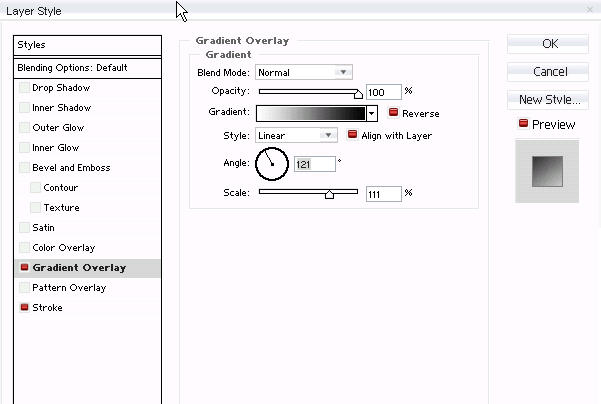The width and height of the screenshot is (601, 404).
Task: Turn on the Satin checkbox
Action: coord(24,228)
